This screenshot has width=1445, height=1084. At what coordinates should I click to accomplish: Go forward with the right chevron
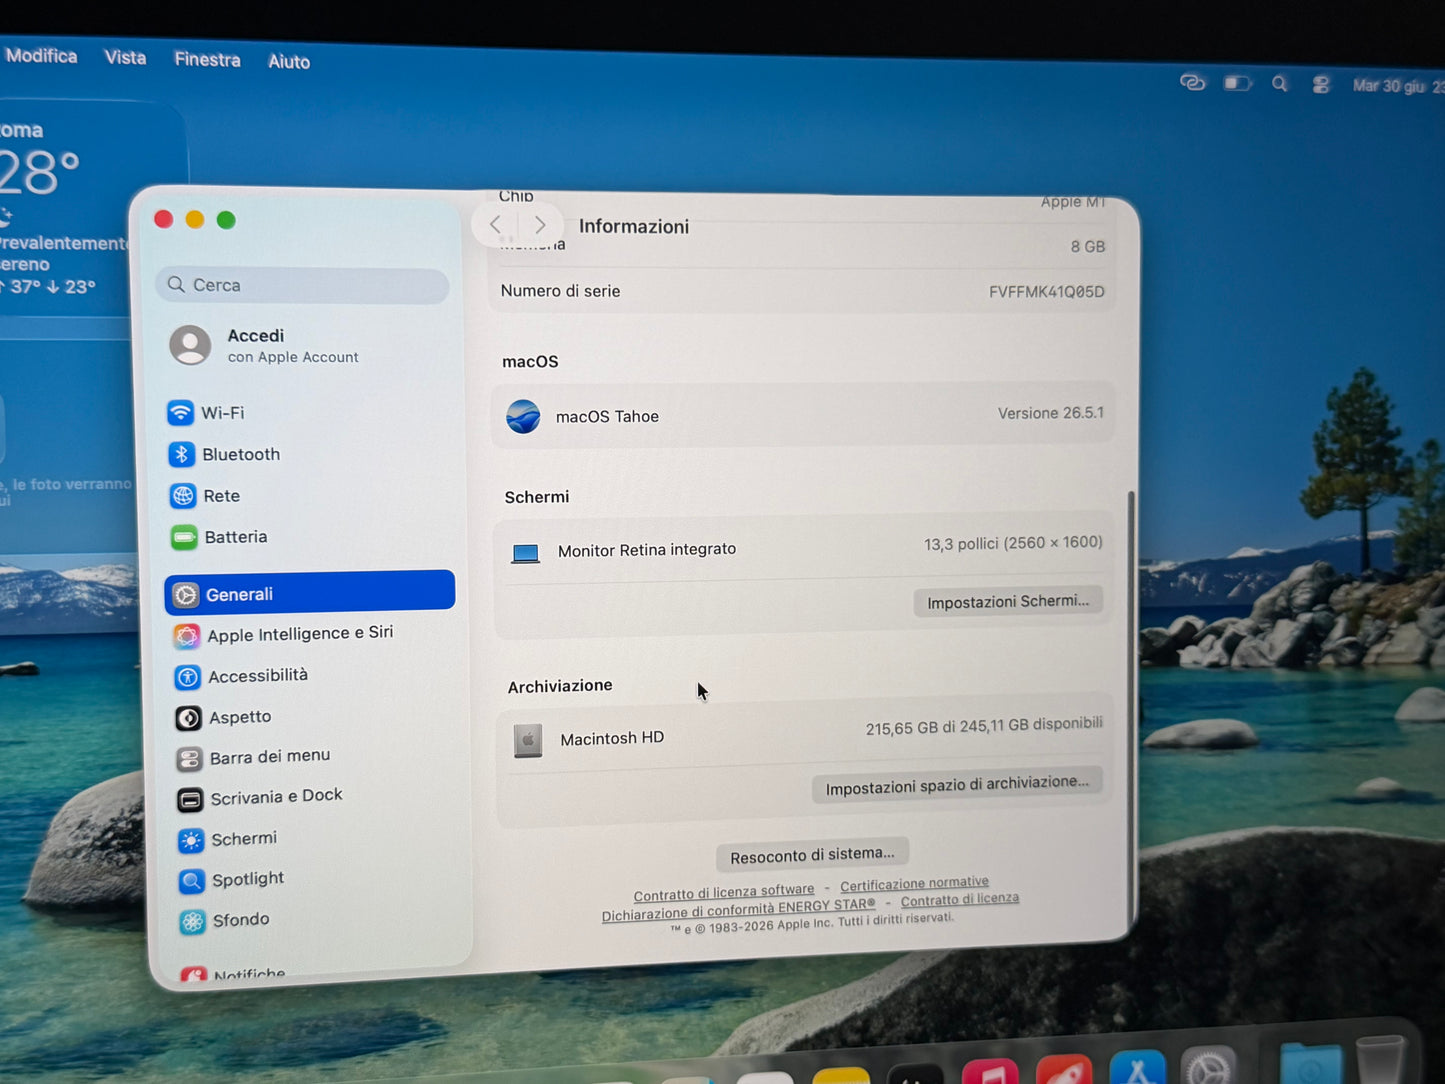[x=540, y=225]
